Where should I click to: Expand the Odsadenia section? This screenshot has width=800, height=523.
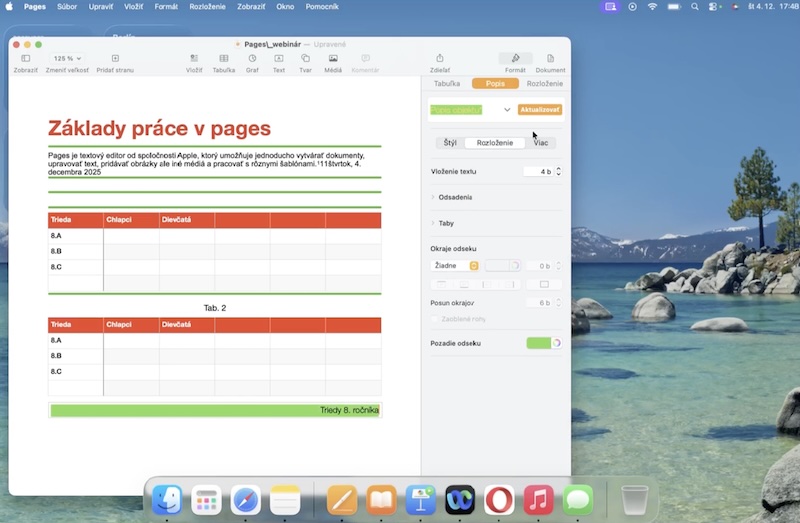click(433, 197)
